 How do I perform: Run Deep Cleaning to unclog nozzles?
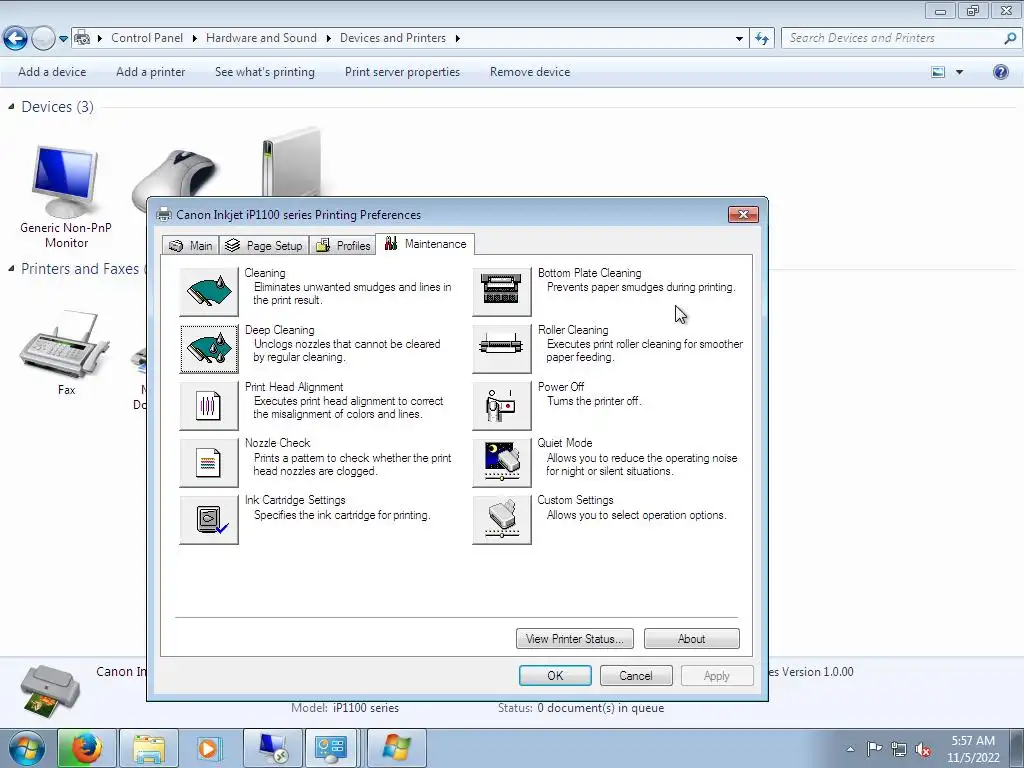point(209,349)
